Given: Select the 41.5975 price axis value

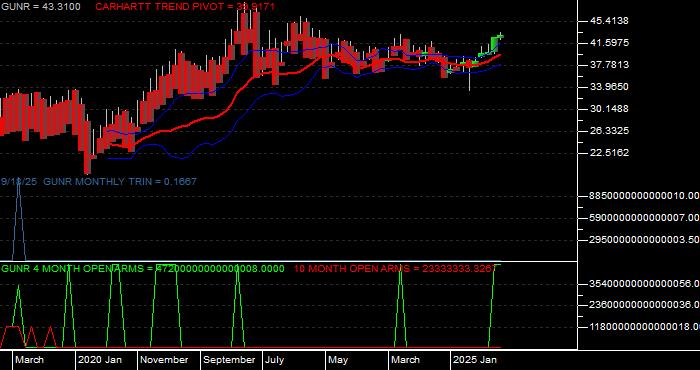Looking at the screenshot, I should (x=609, y=42).
